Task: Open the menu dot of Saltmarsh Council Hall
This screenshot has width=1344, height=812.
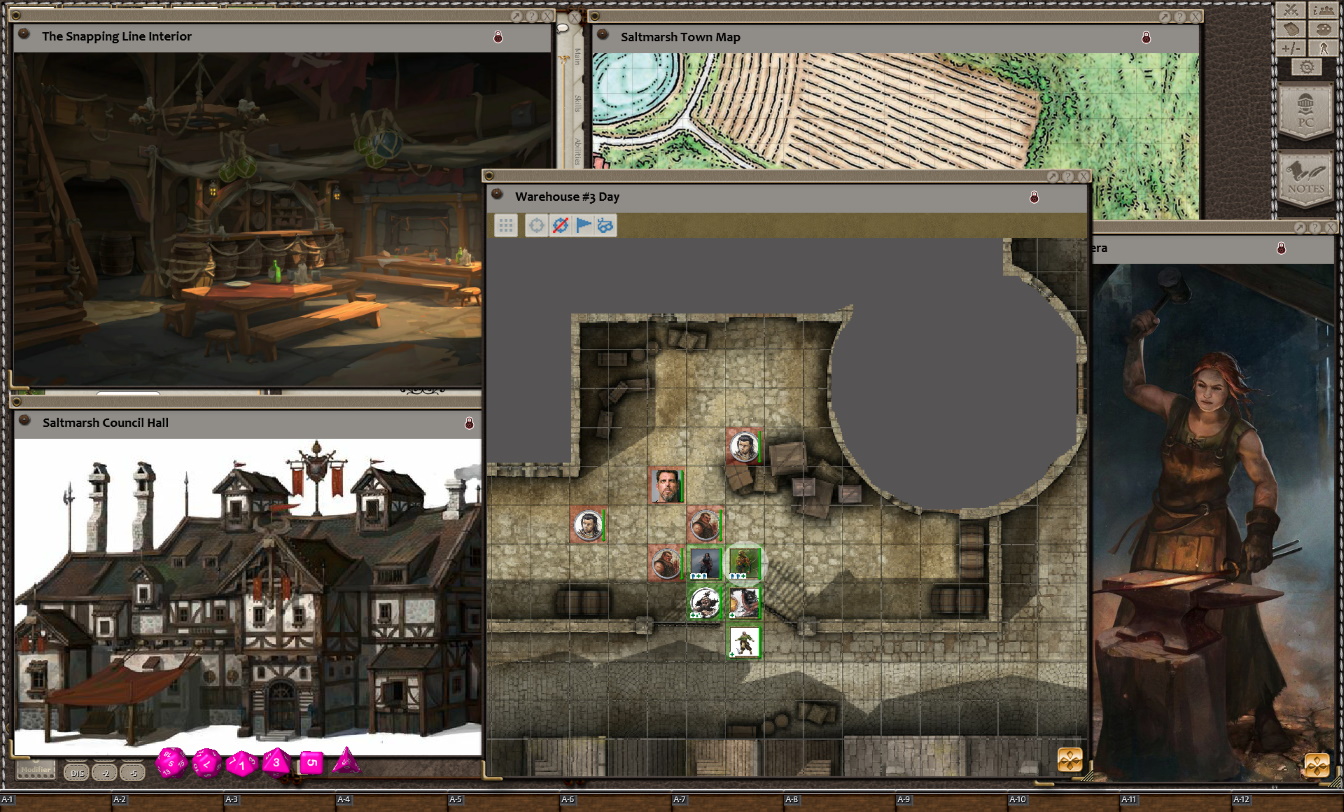Action: pyautogui.click(x=24, y=422)
